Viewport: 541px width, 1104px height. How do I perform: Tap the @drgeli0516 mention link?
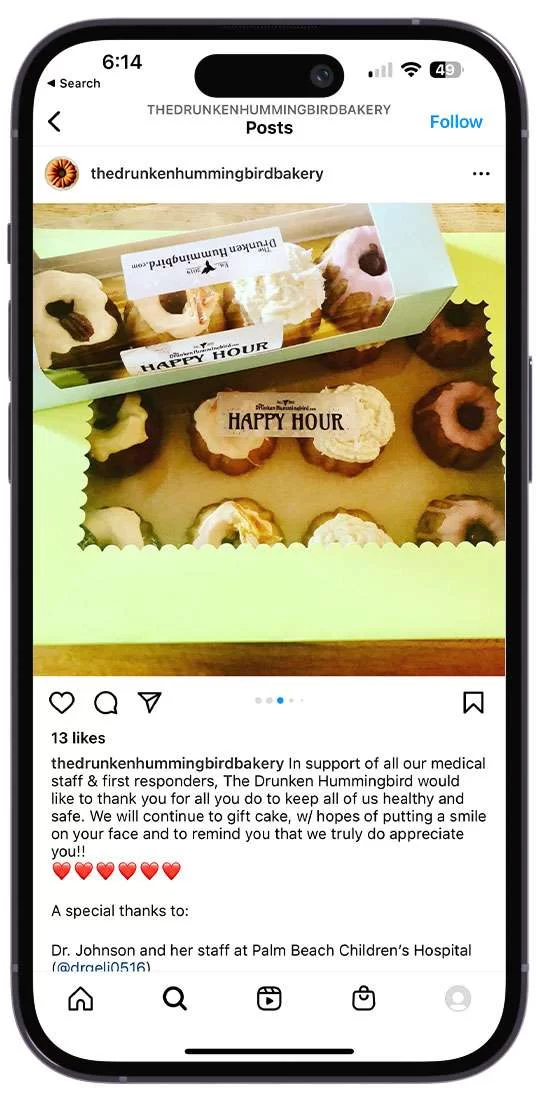[101, 967]
